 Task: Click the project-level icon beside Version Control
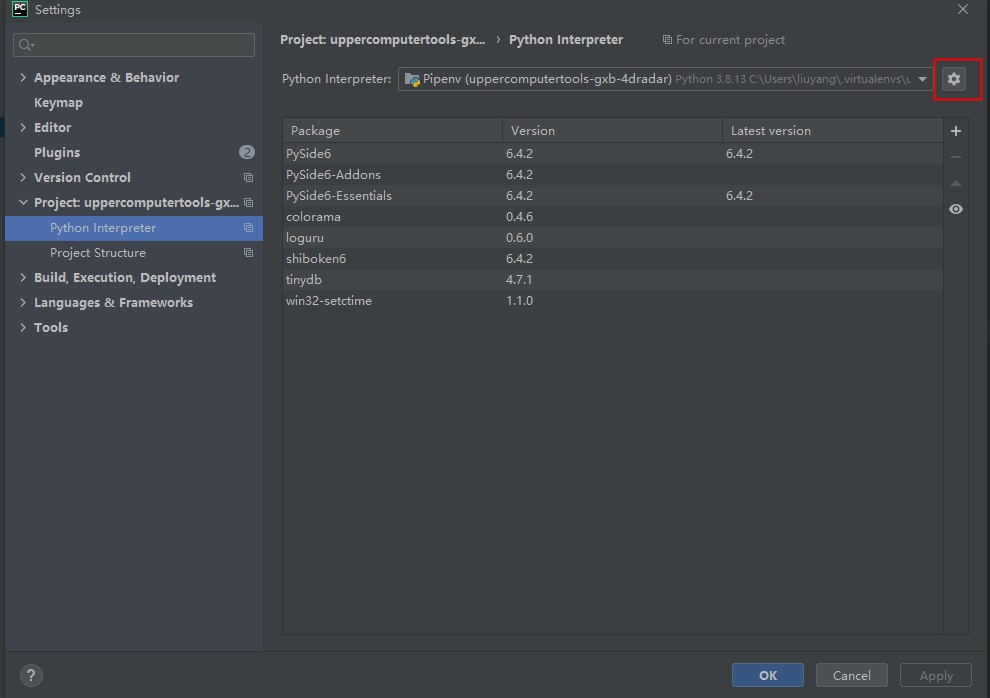[x=248, y=178]
